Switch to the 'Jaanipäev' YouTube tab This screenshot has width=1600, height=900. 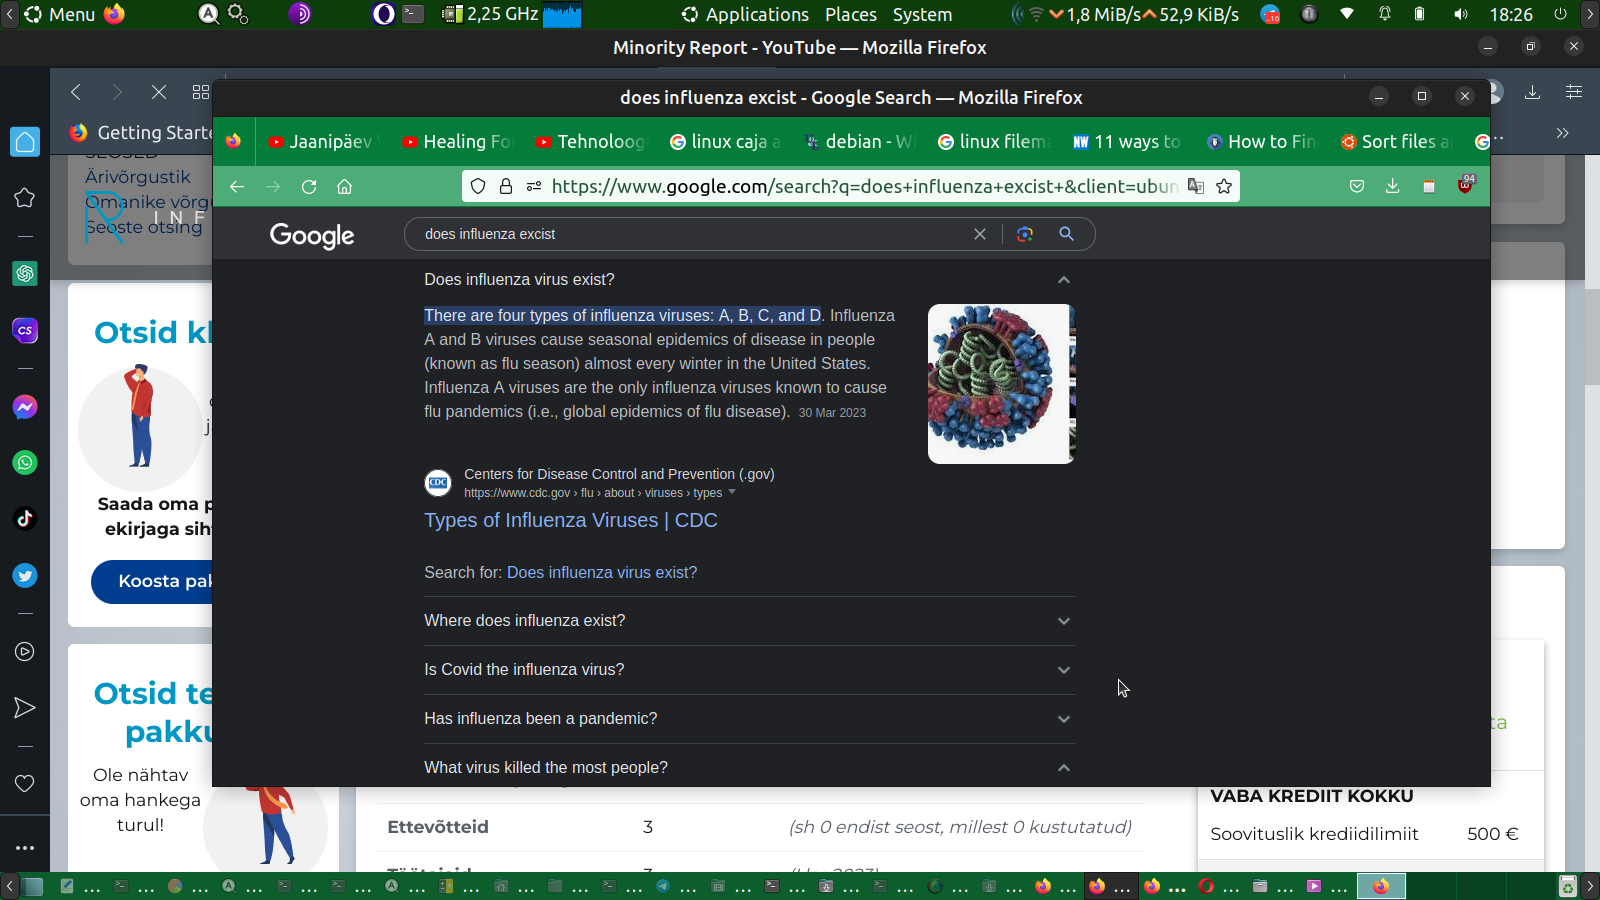click(323, 142)
